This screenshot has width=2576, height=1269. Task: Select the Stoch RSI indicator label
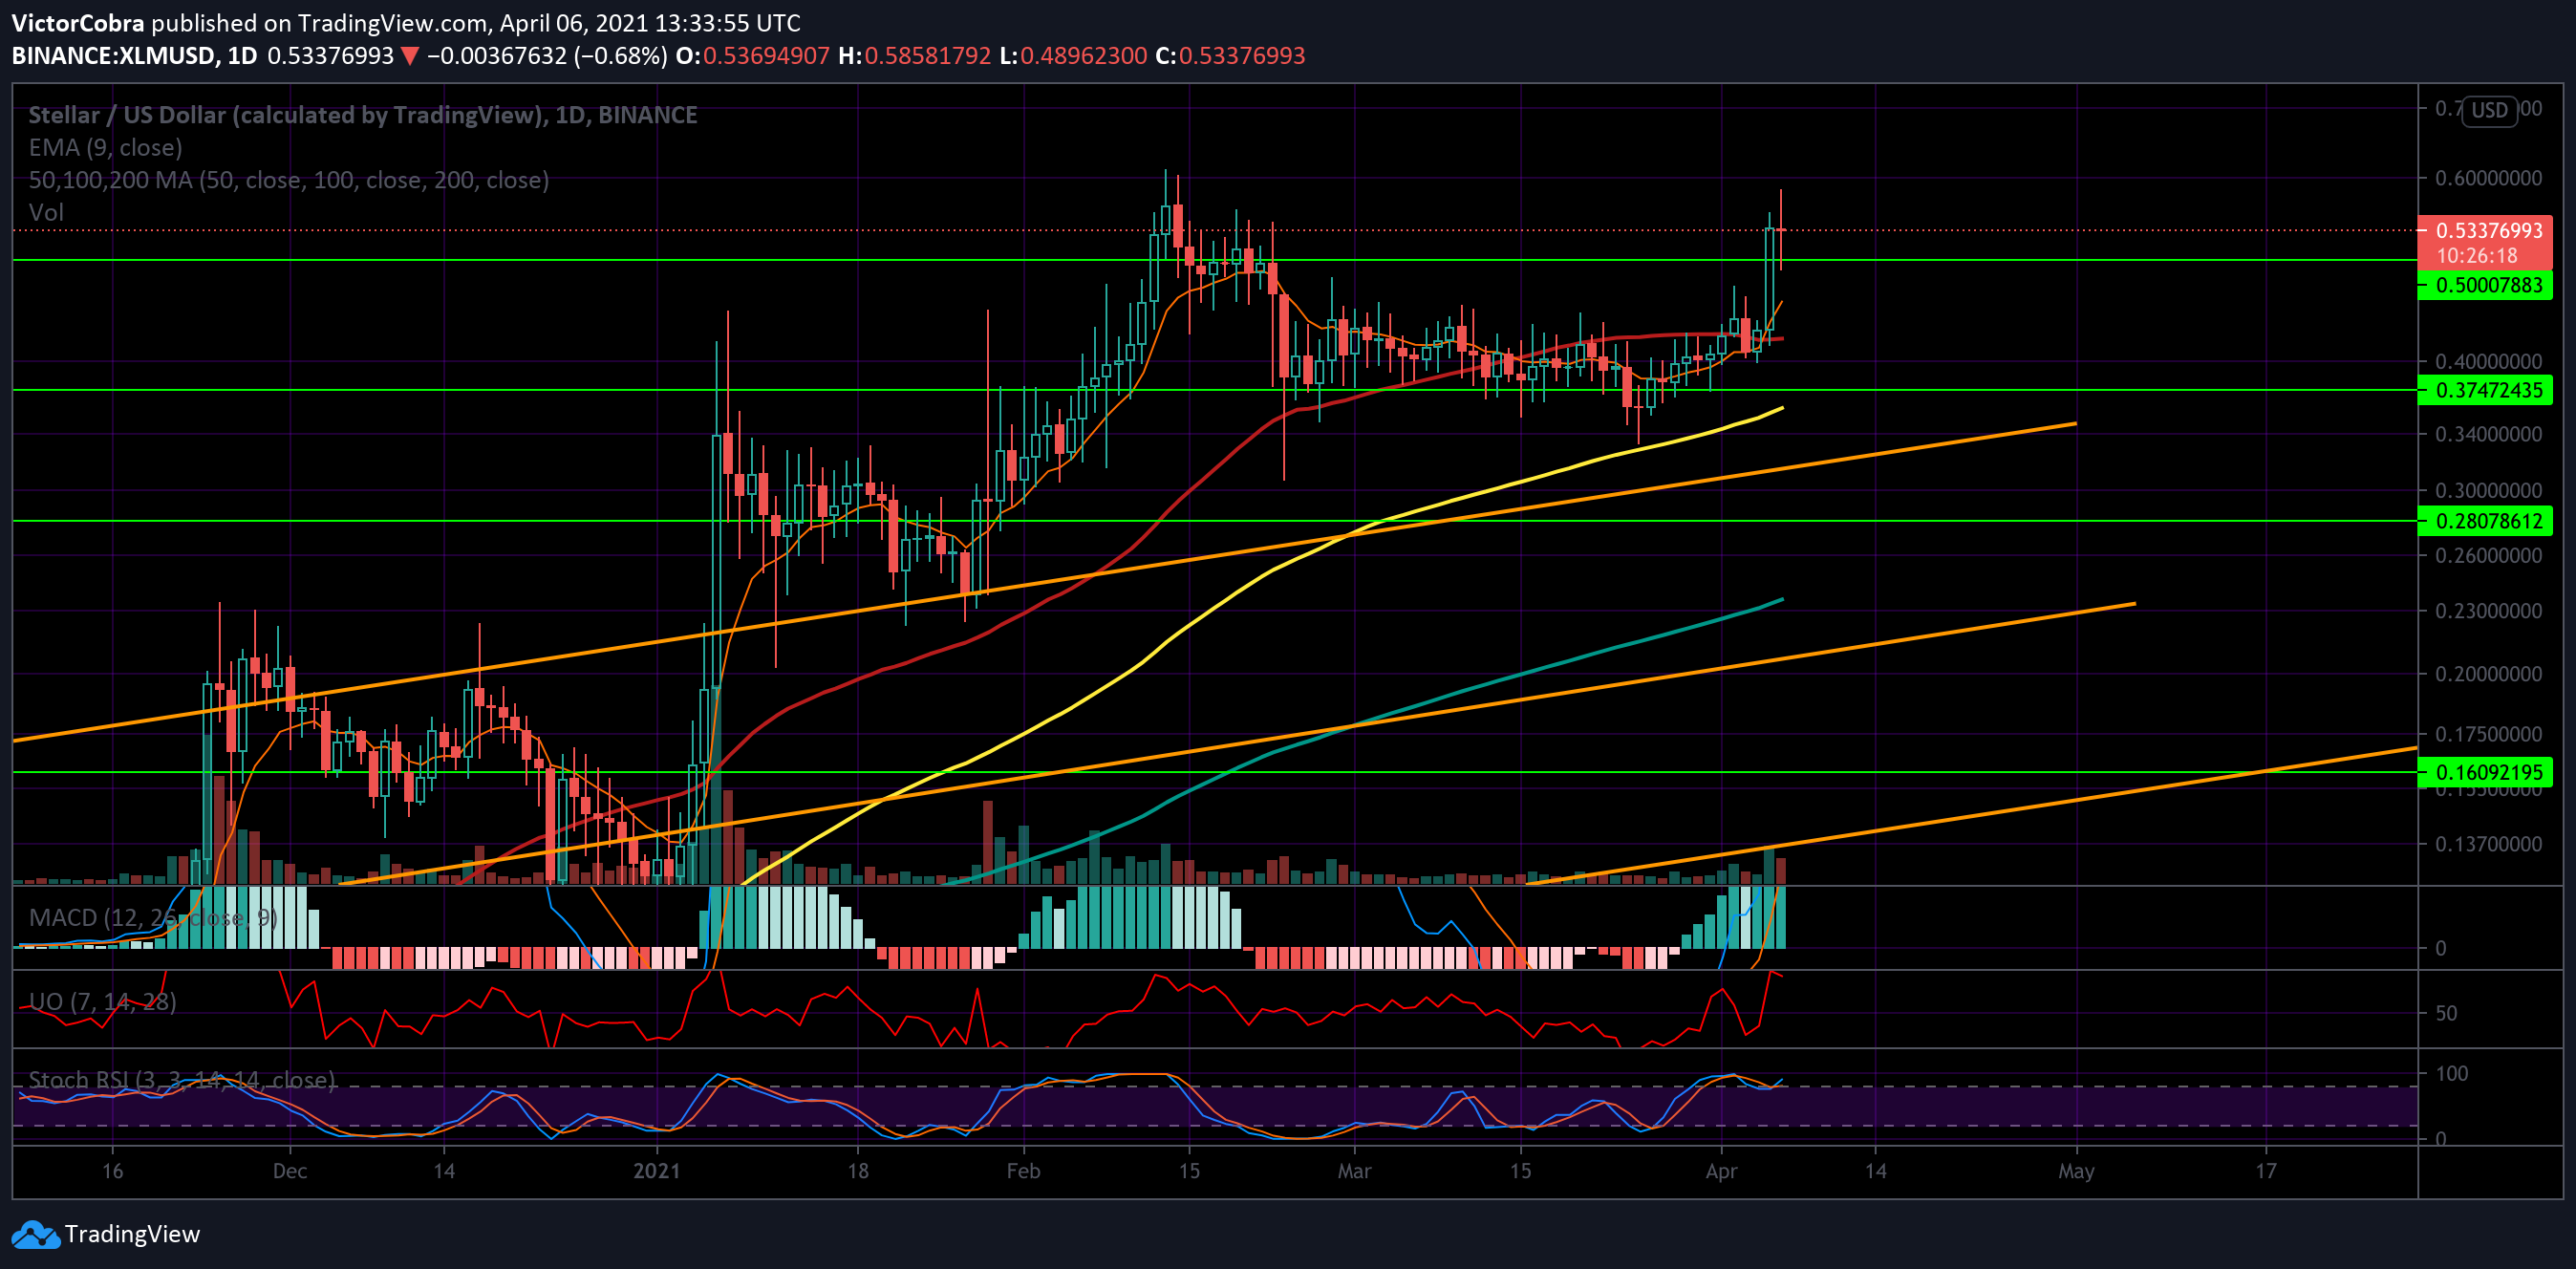pos(181,1081)
